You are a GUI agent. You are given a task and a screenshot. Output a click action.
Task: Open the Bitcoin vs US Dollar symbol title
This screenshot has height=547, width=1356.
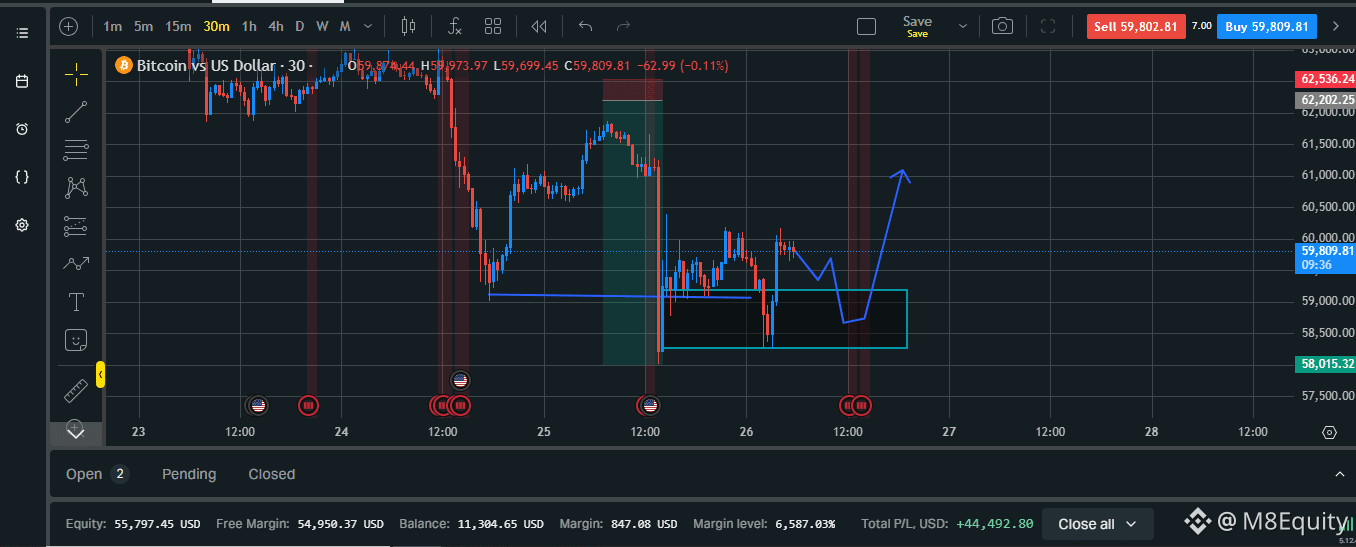pyautogui.click(x=206, y=66)
